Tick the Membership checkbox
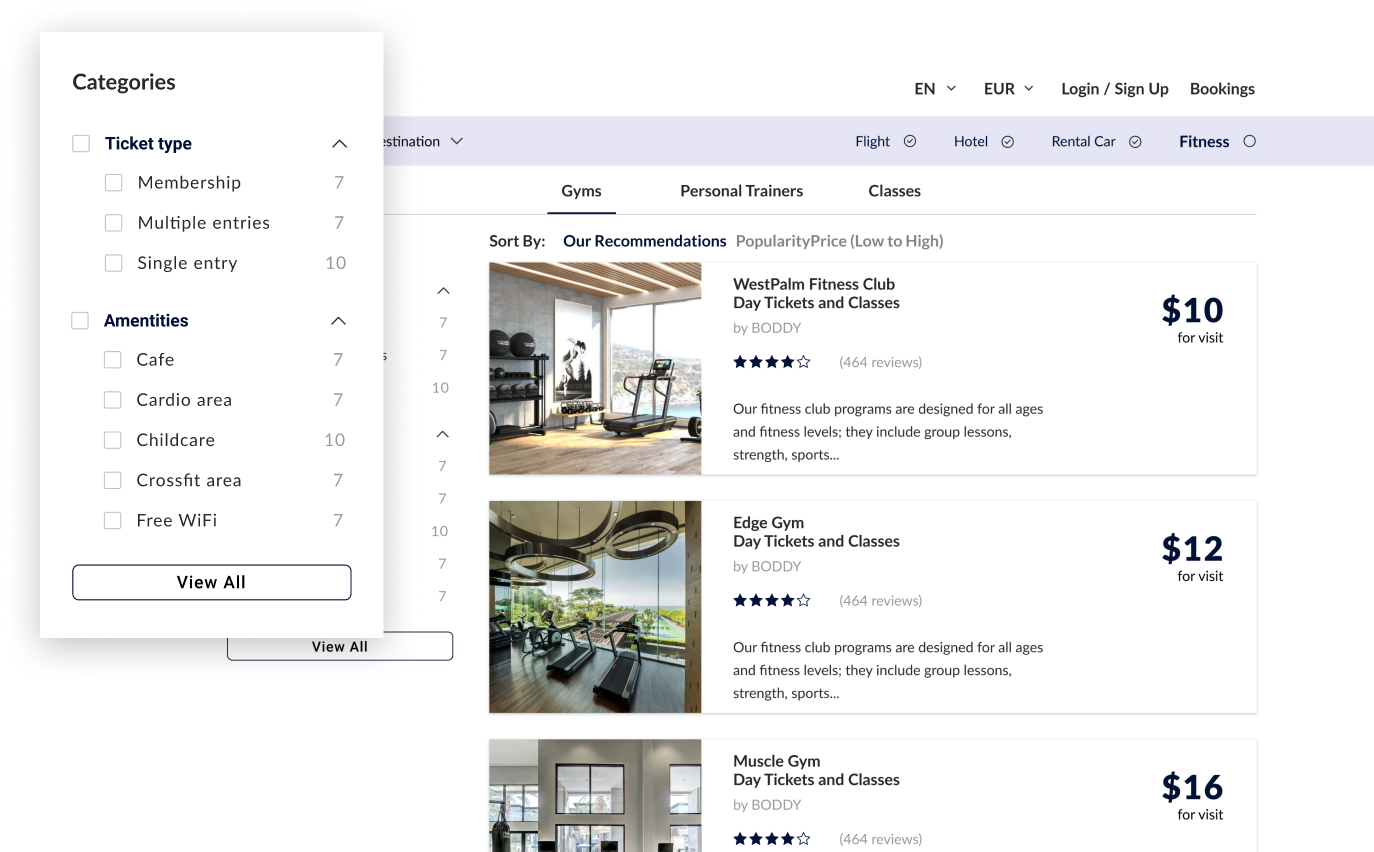Viewport: 1374px width, 852px height. 114,183
